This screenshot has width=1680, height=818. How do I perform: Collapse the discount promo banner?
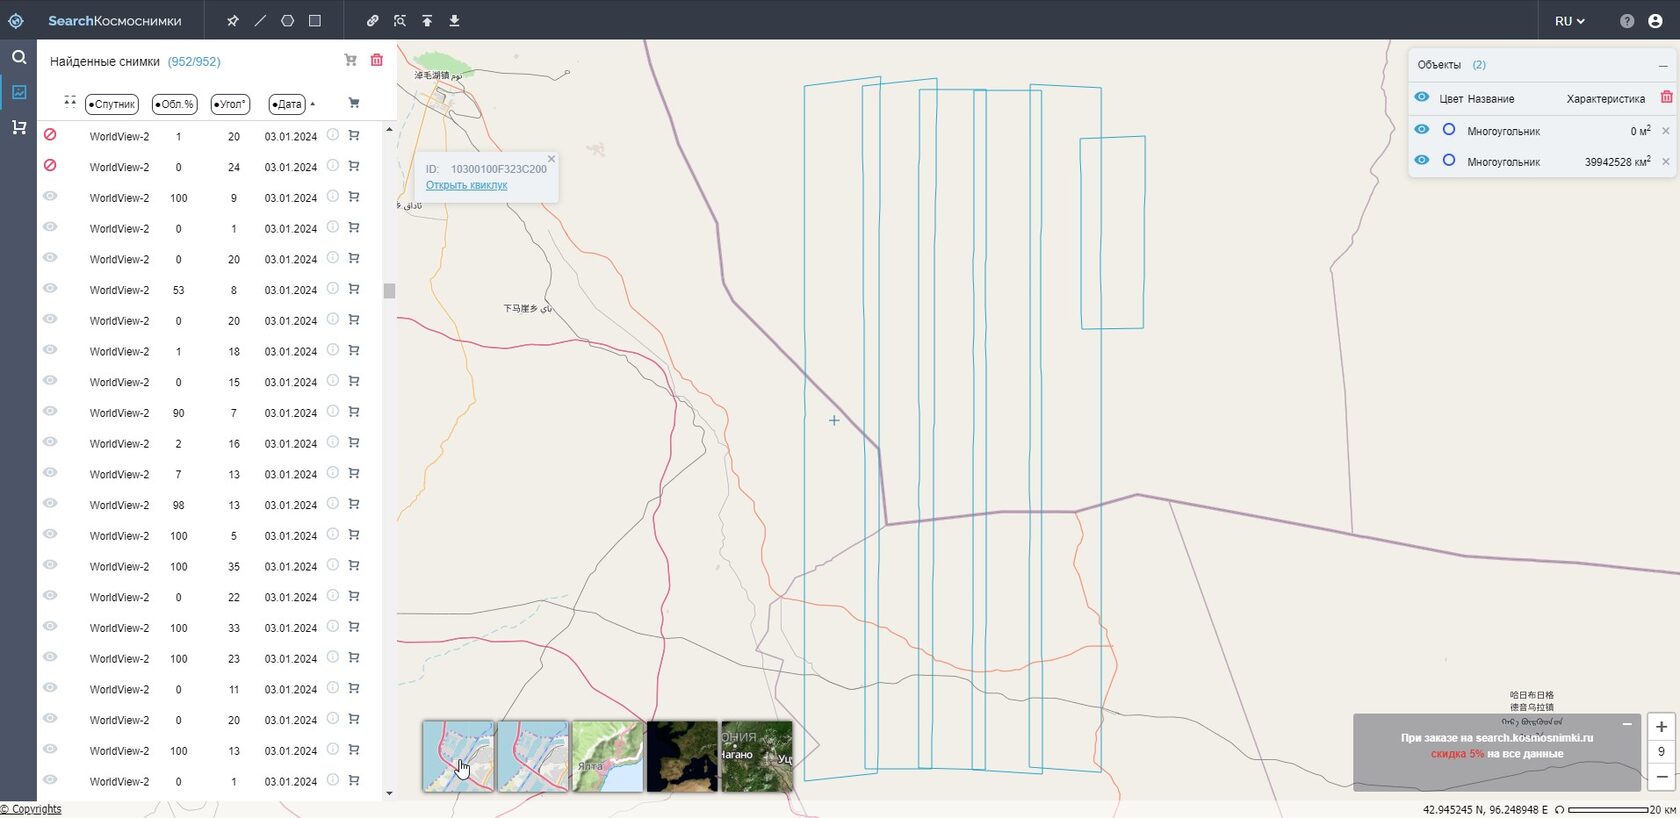(1627, 724)
